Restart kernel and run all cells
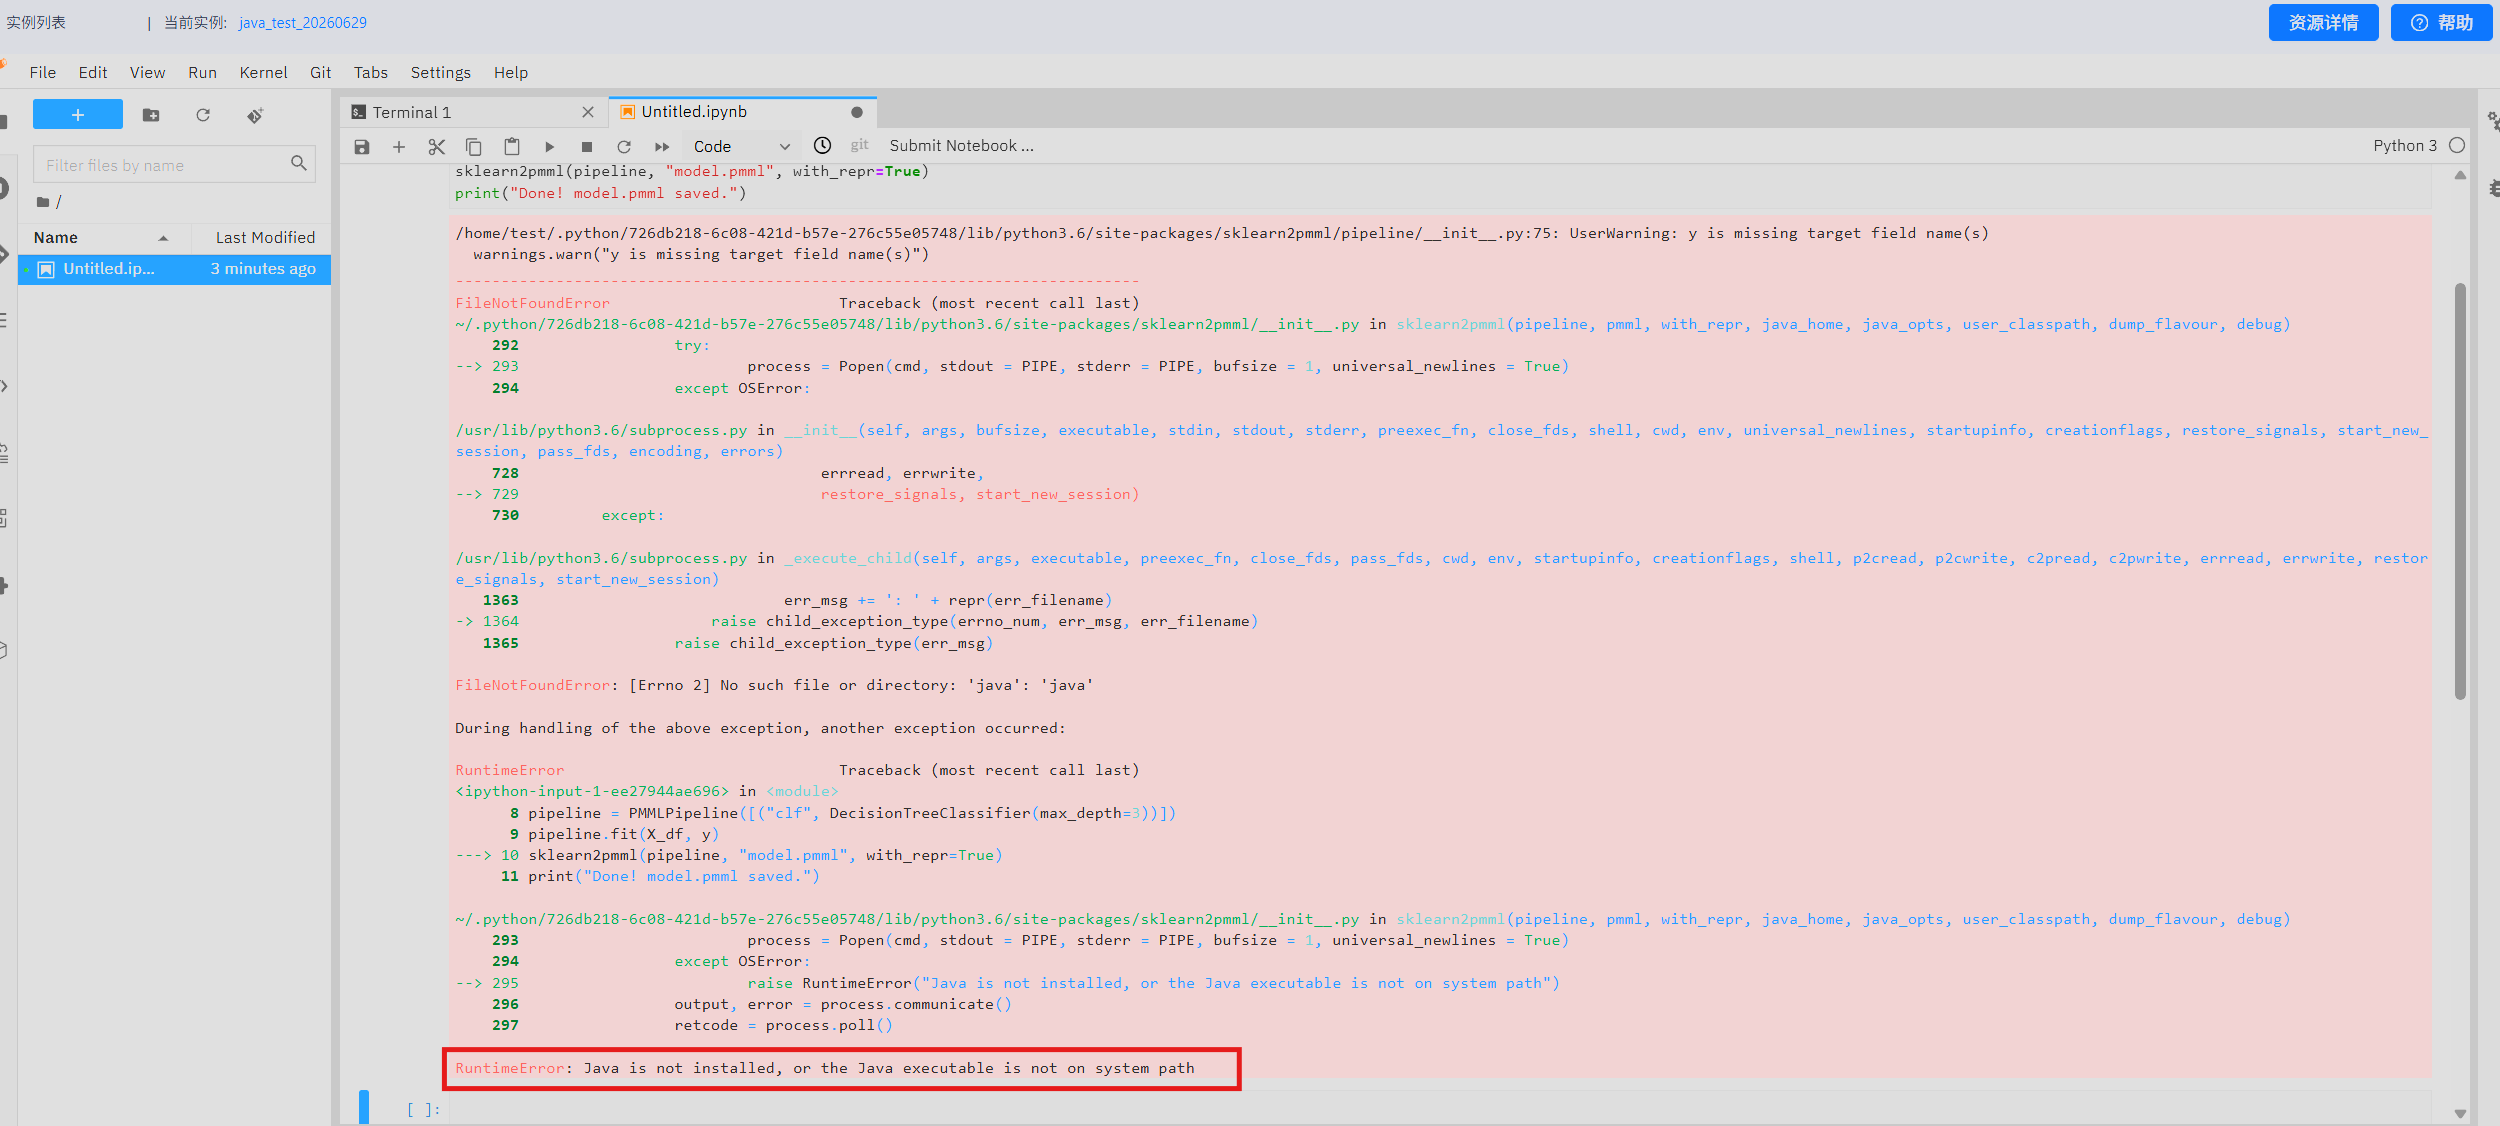 click(x=662, y=147)
